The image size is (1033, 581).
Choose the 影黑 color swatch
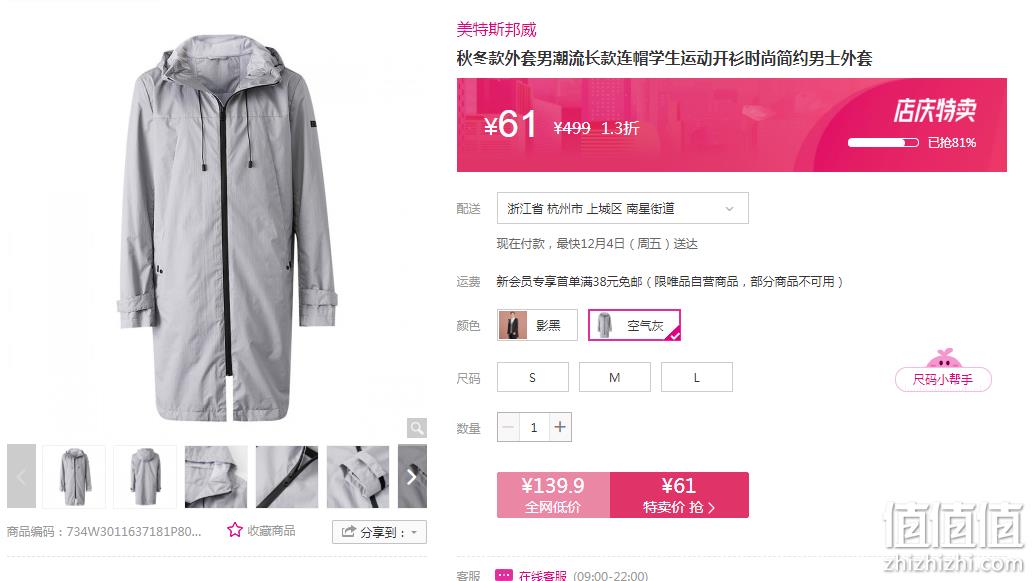click(537, 325)
